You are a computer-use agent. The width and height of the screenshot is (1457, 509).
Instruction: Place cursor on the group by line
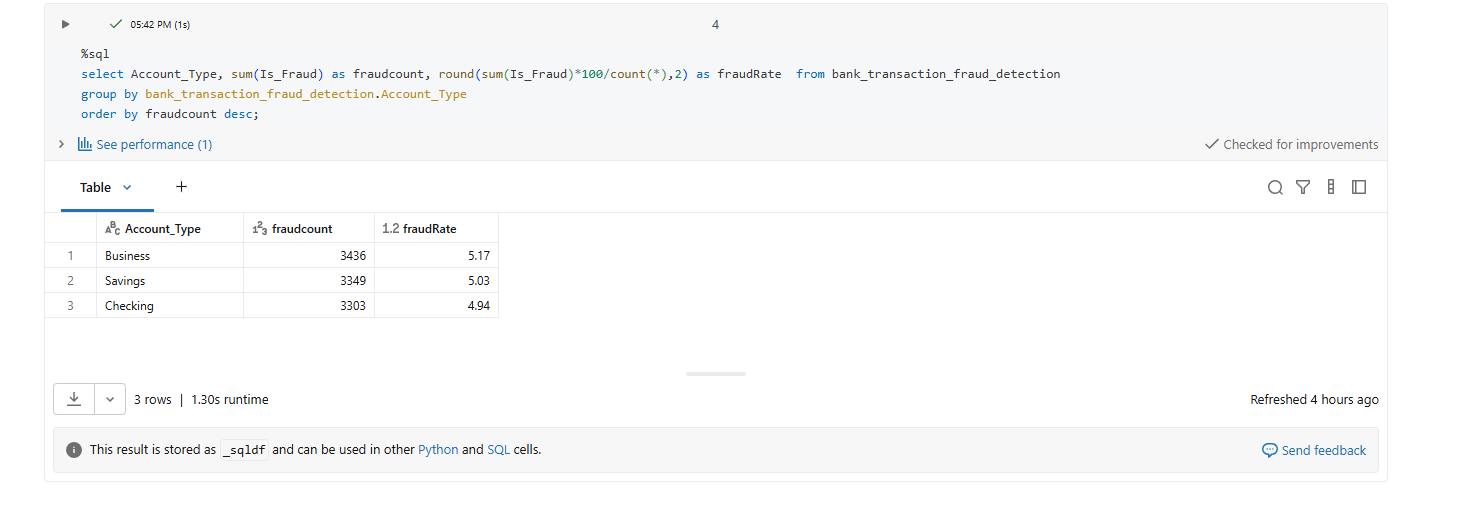coord(274,94)
